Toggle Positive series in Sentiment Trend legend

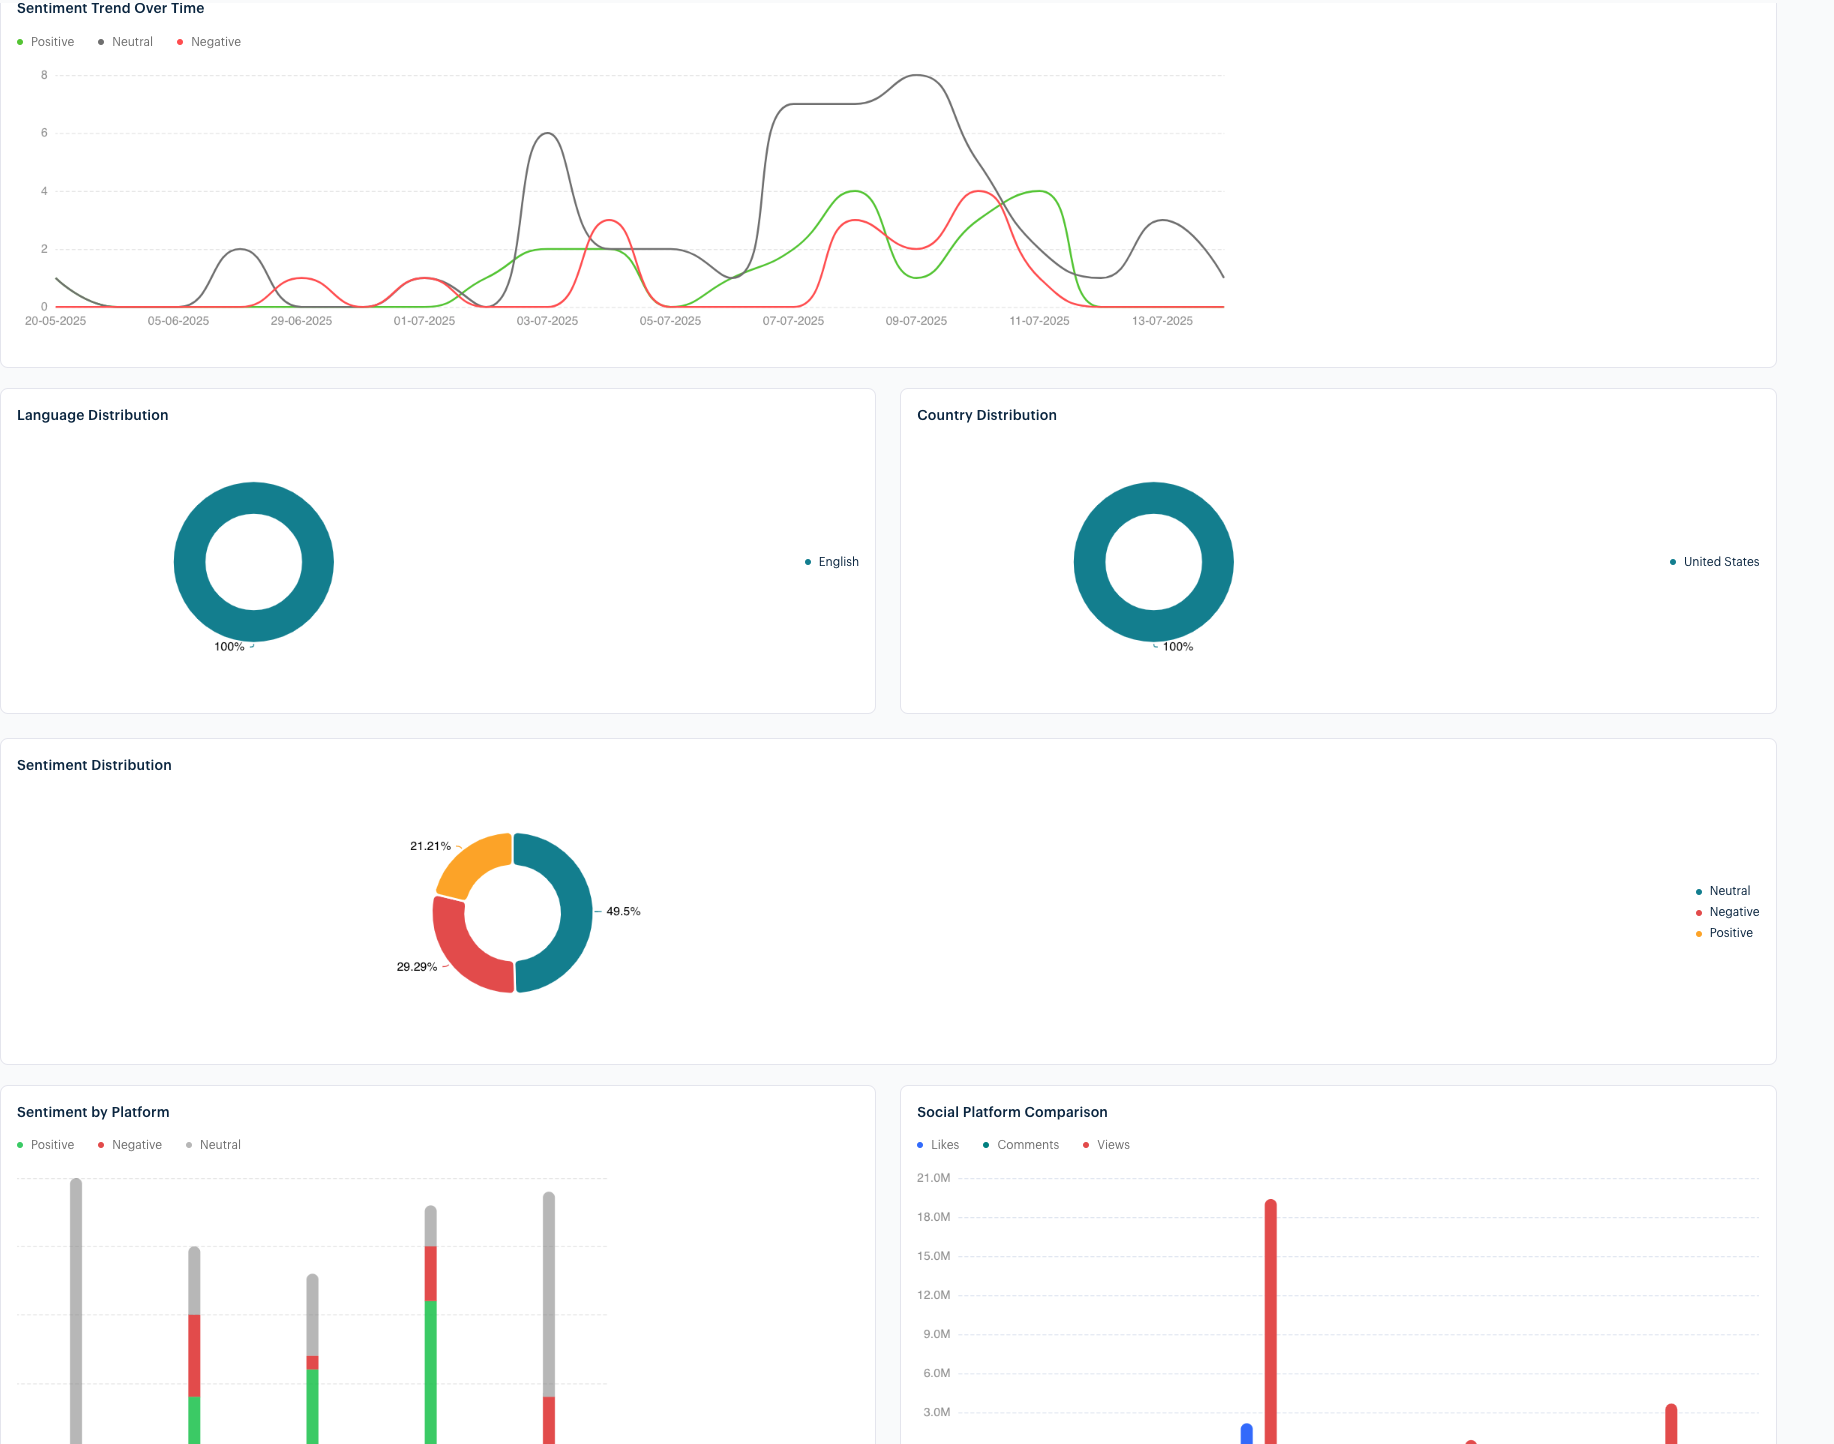point(46,42)
